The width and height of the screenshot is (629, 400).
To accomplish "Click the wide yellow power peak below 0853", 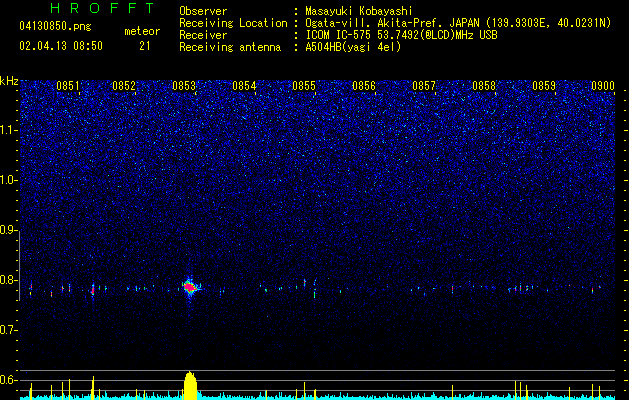I will click(x=191, y=386).
